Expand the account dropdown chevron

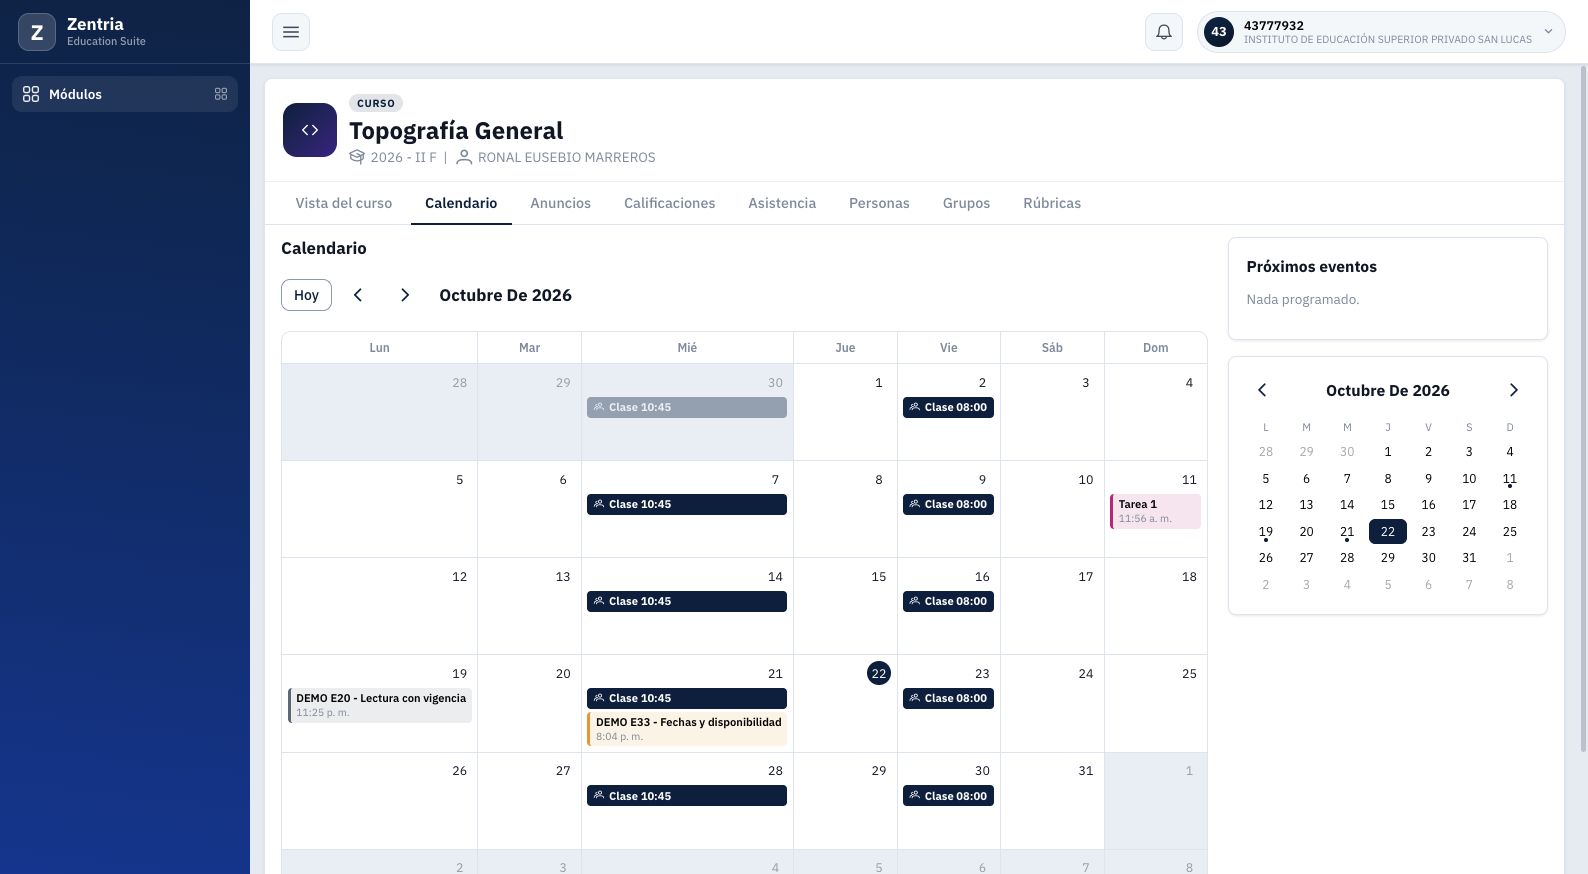[x=1548, y=32]
